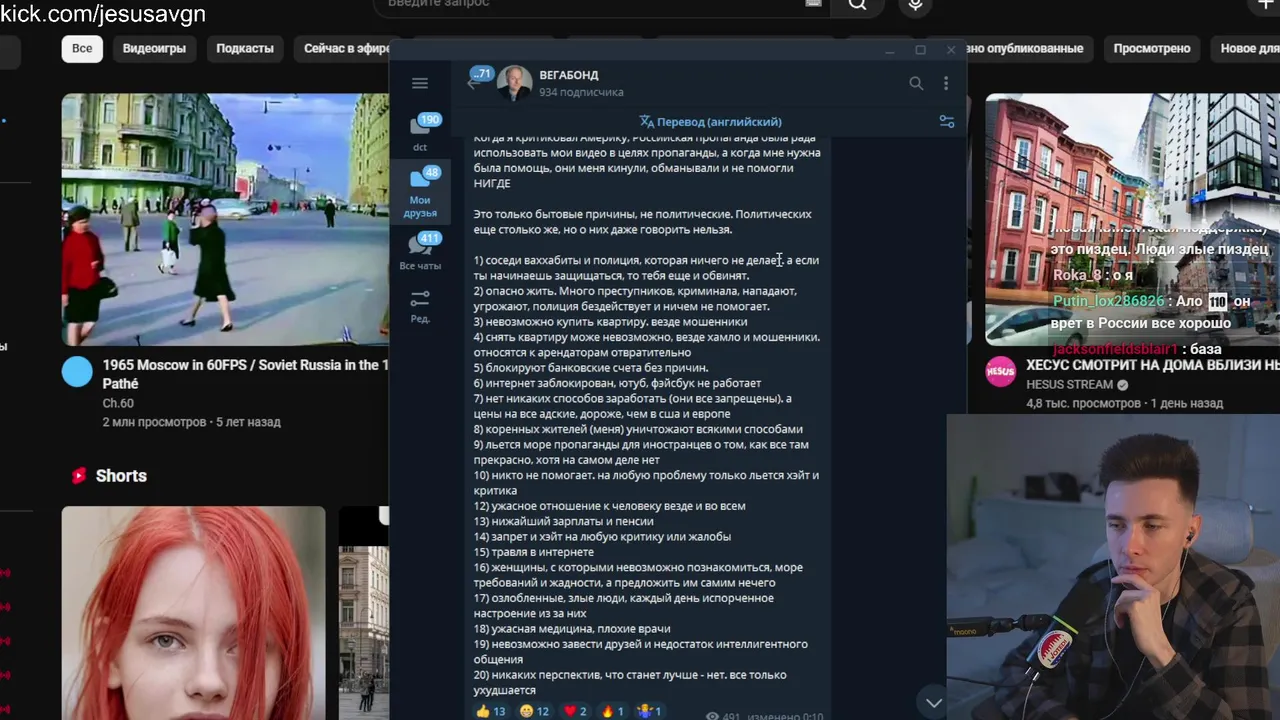Open the 1965 Moscow video thumbnail
The image size is (1280, 720).
(225, 219)
